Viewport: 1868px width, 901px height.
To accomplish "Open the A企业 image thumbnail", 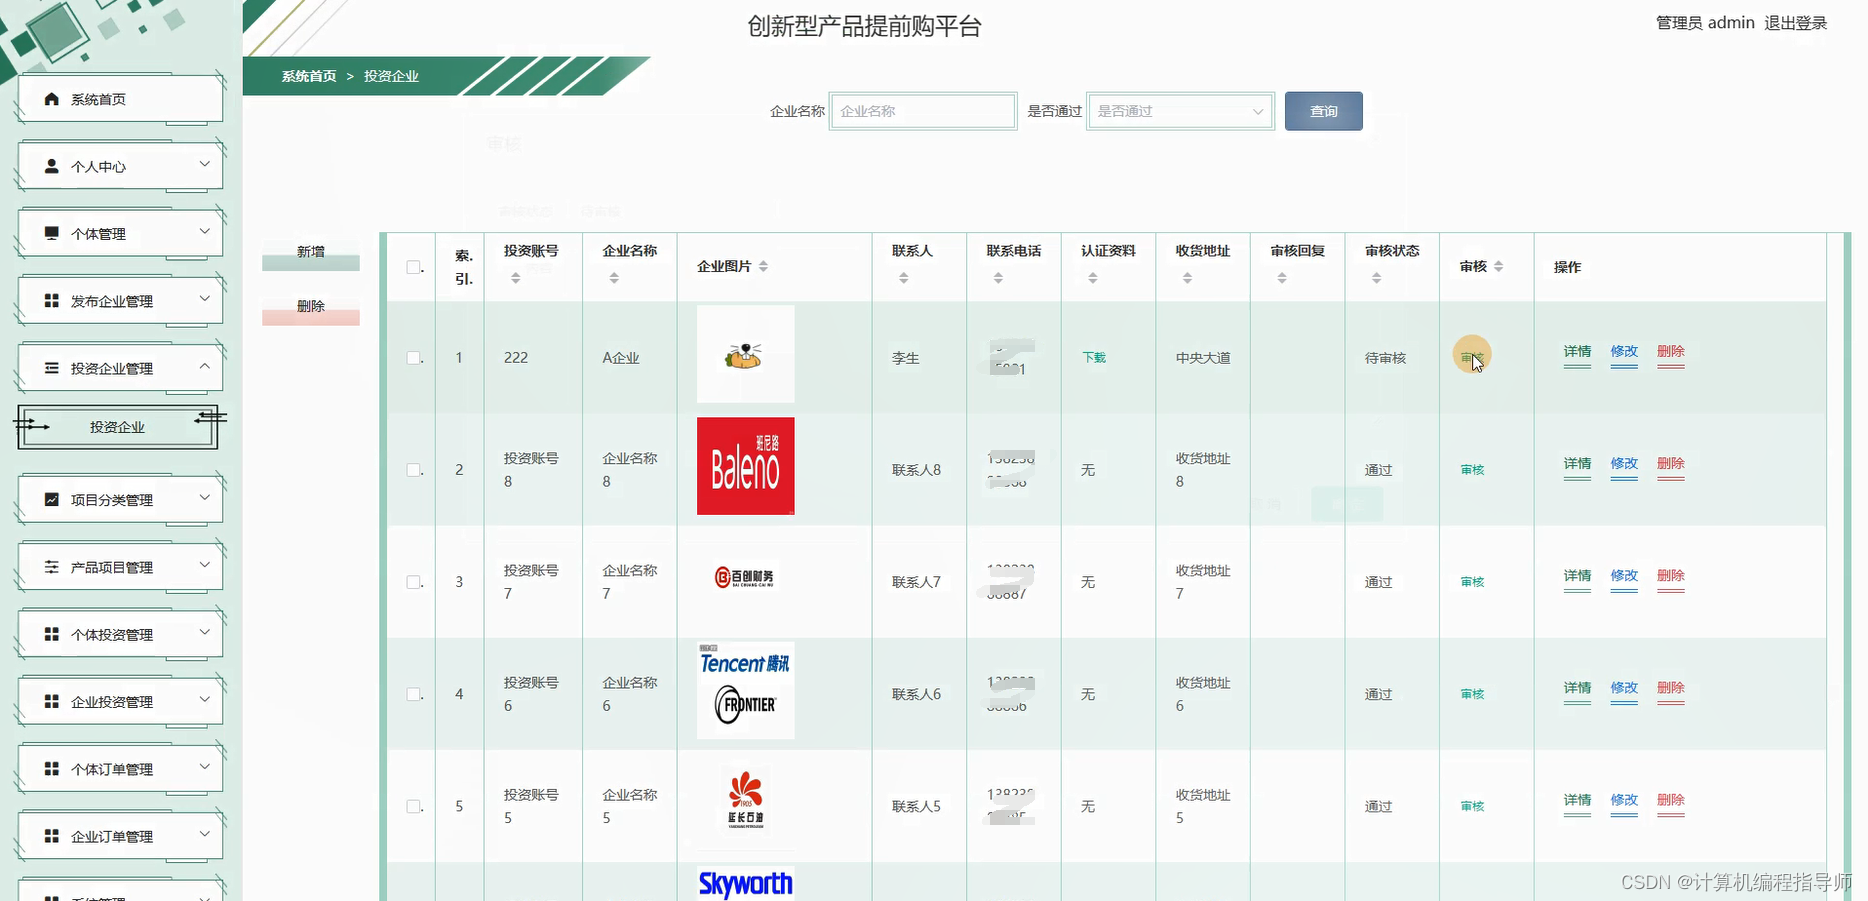I will [745, 354].
